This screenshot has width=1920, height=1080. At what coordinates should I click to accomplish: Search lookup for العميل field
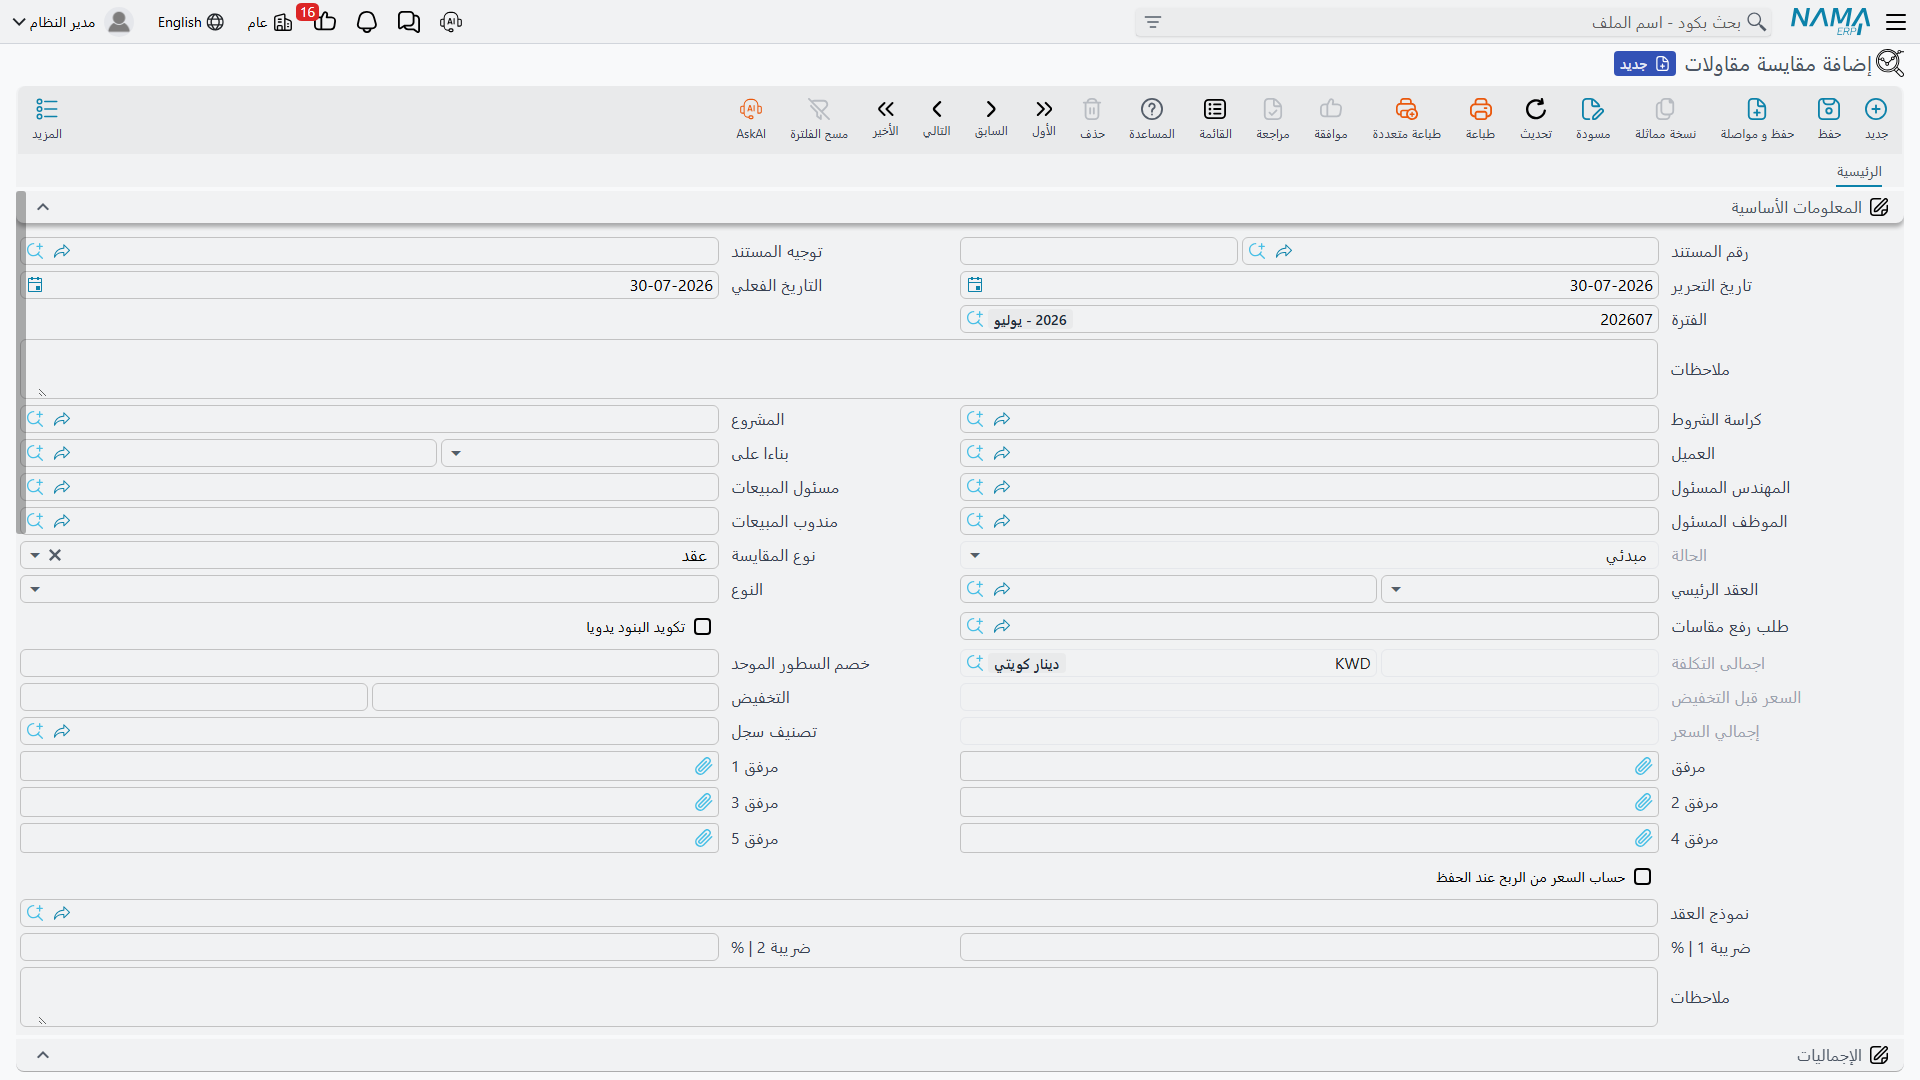[975, 454]
